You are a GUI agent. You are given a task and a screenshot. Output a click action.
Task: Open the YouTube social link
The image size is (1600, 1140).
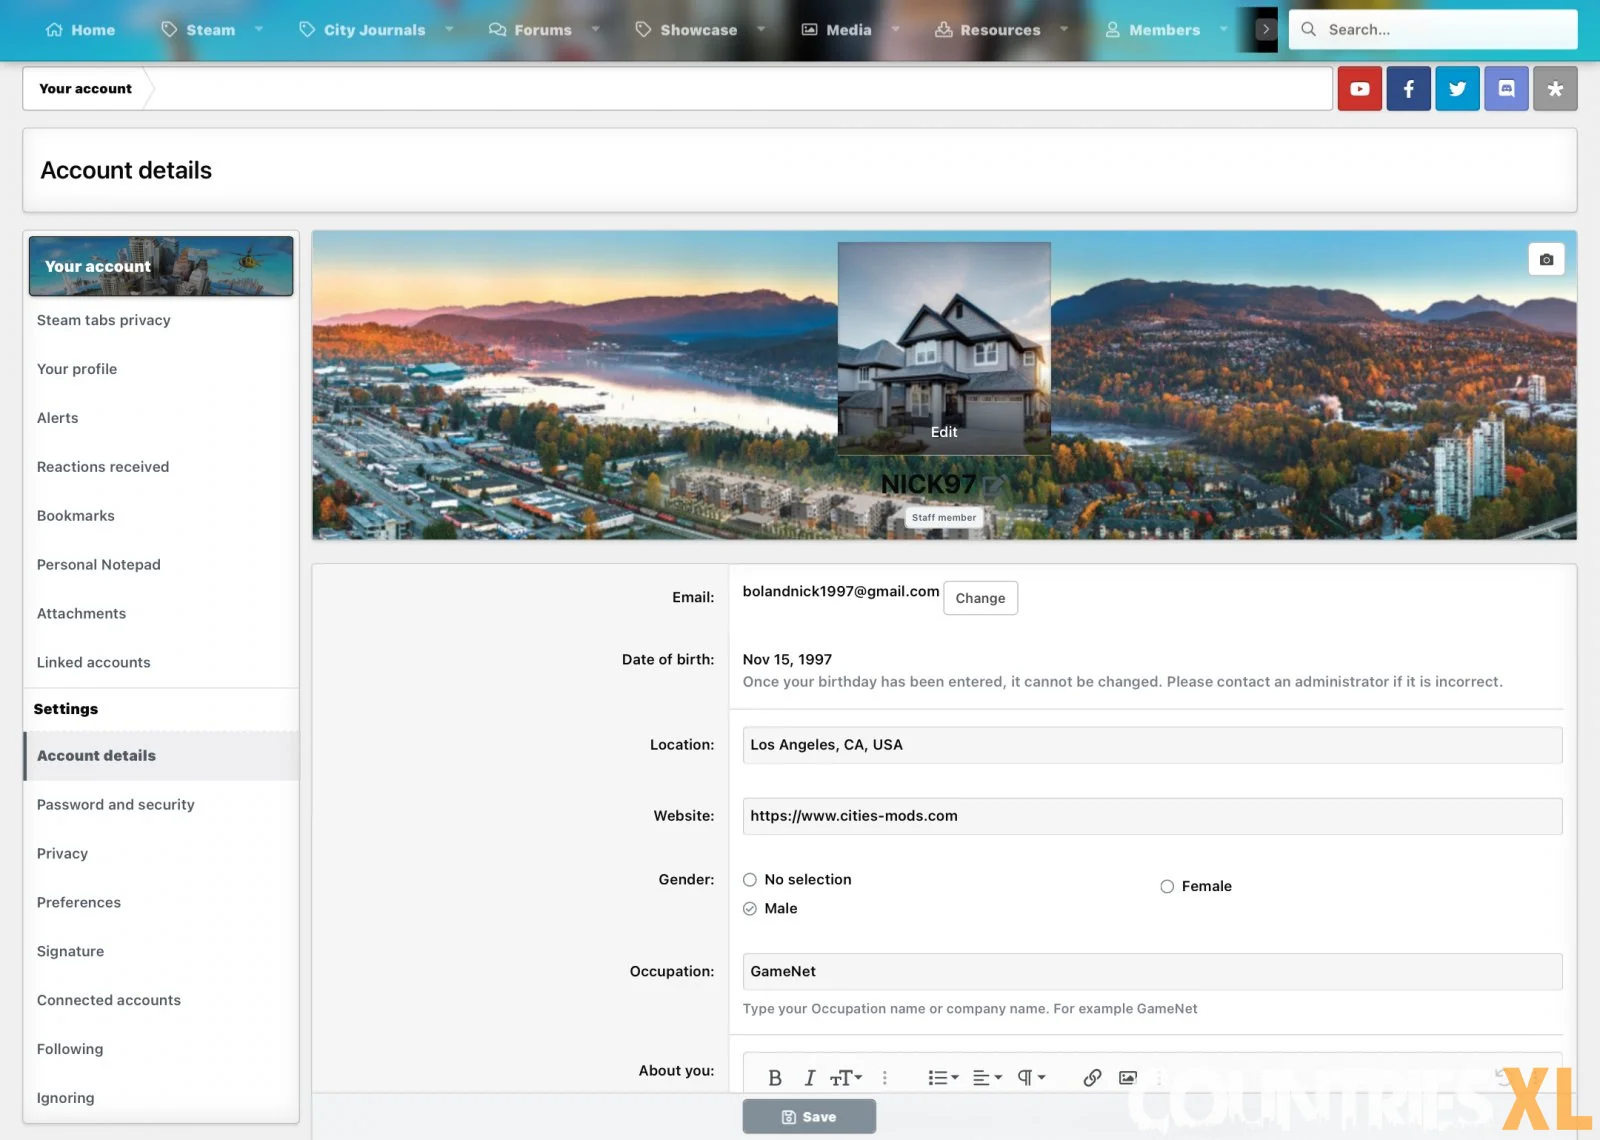click(1360, 89)
